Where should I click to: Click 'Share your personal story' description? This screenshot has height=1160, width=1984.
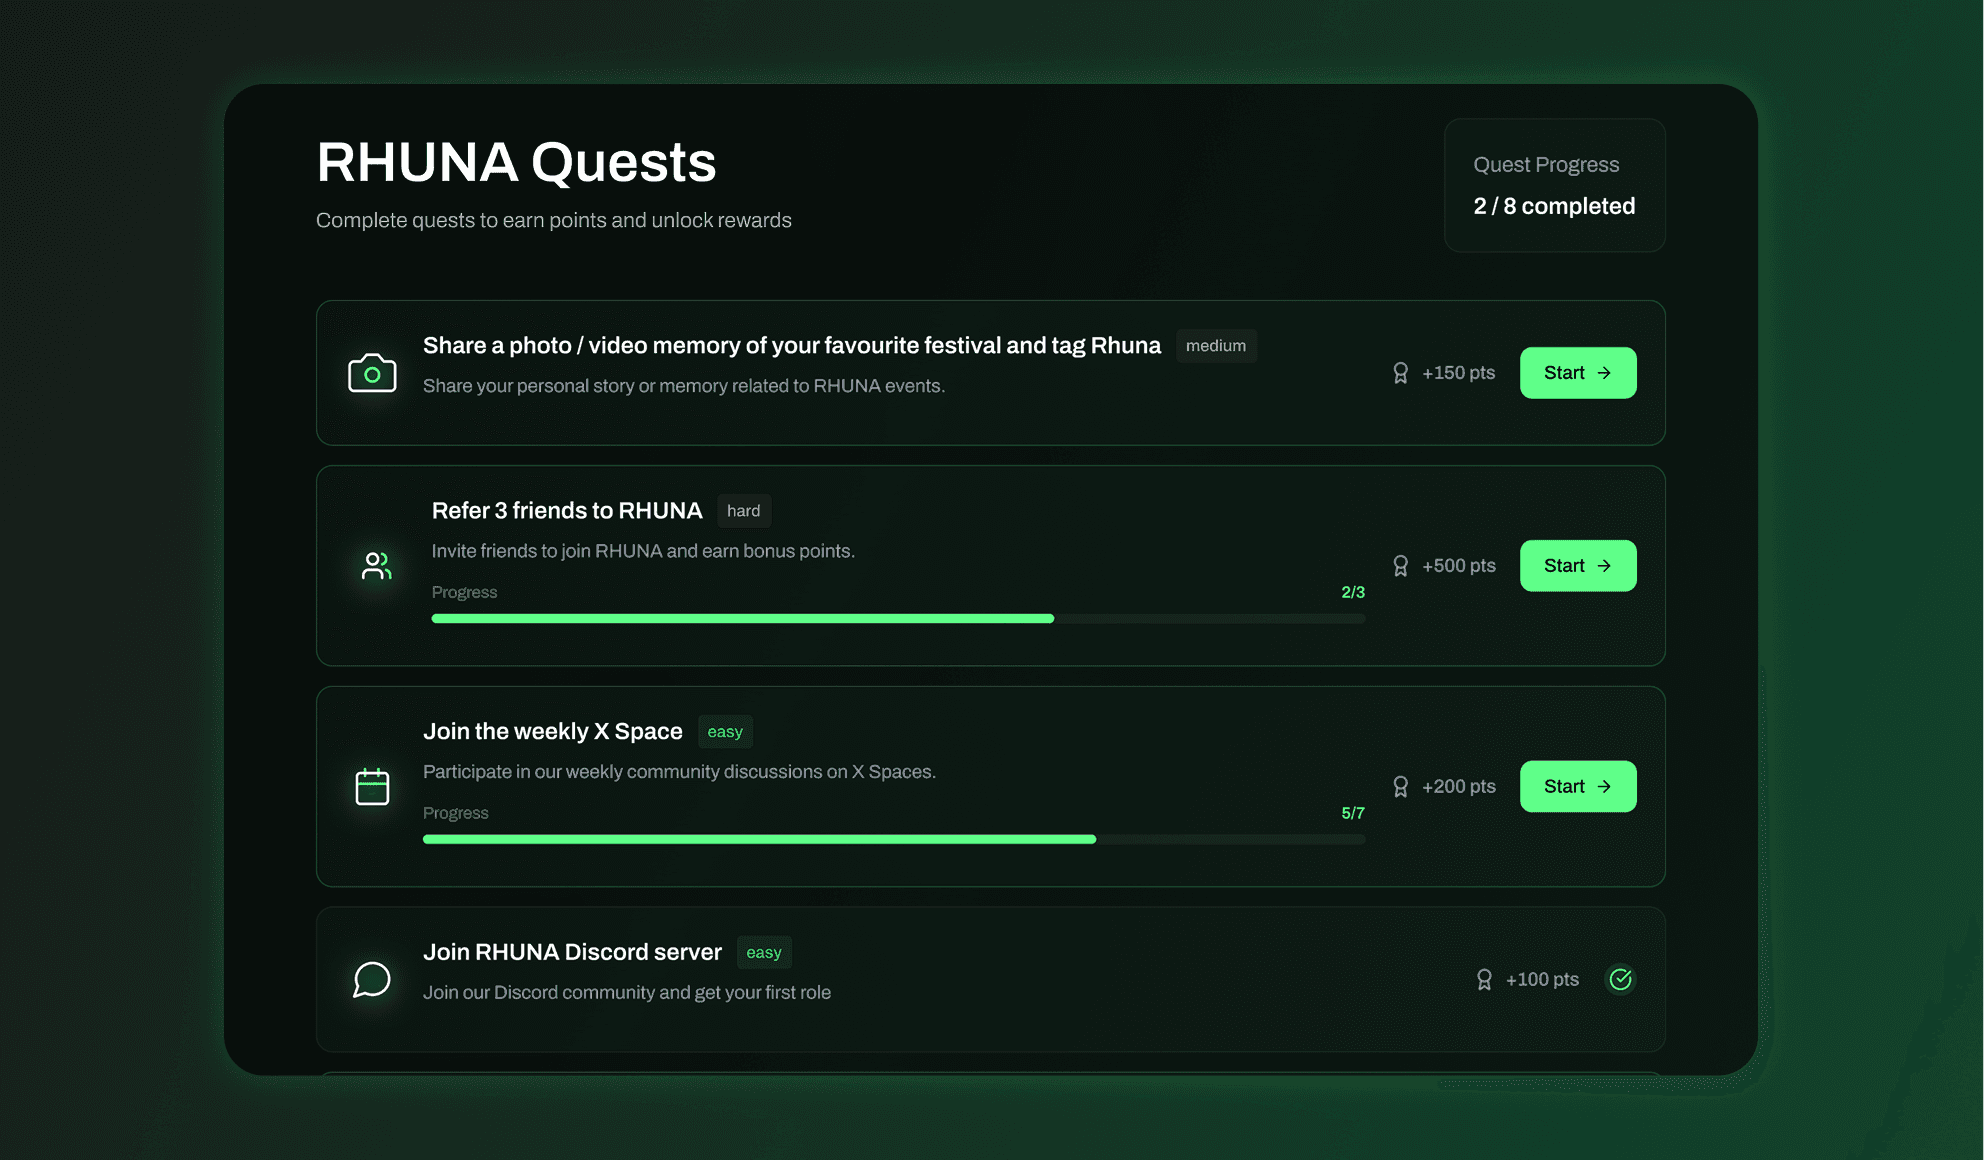coord(684,386)
